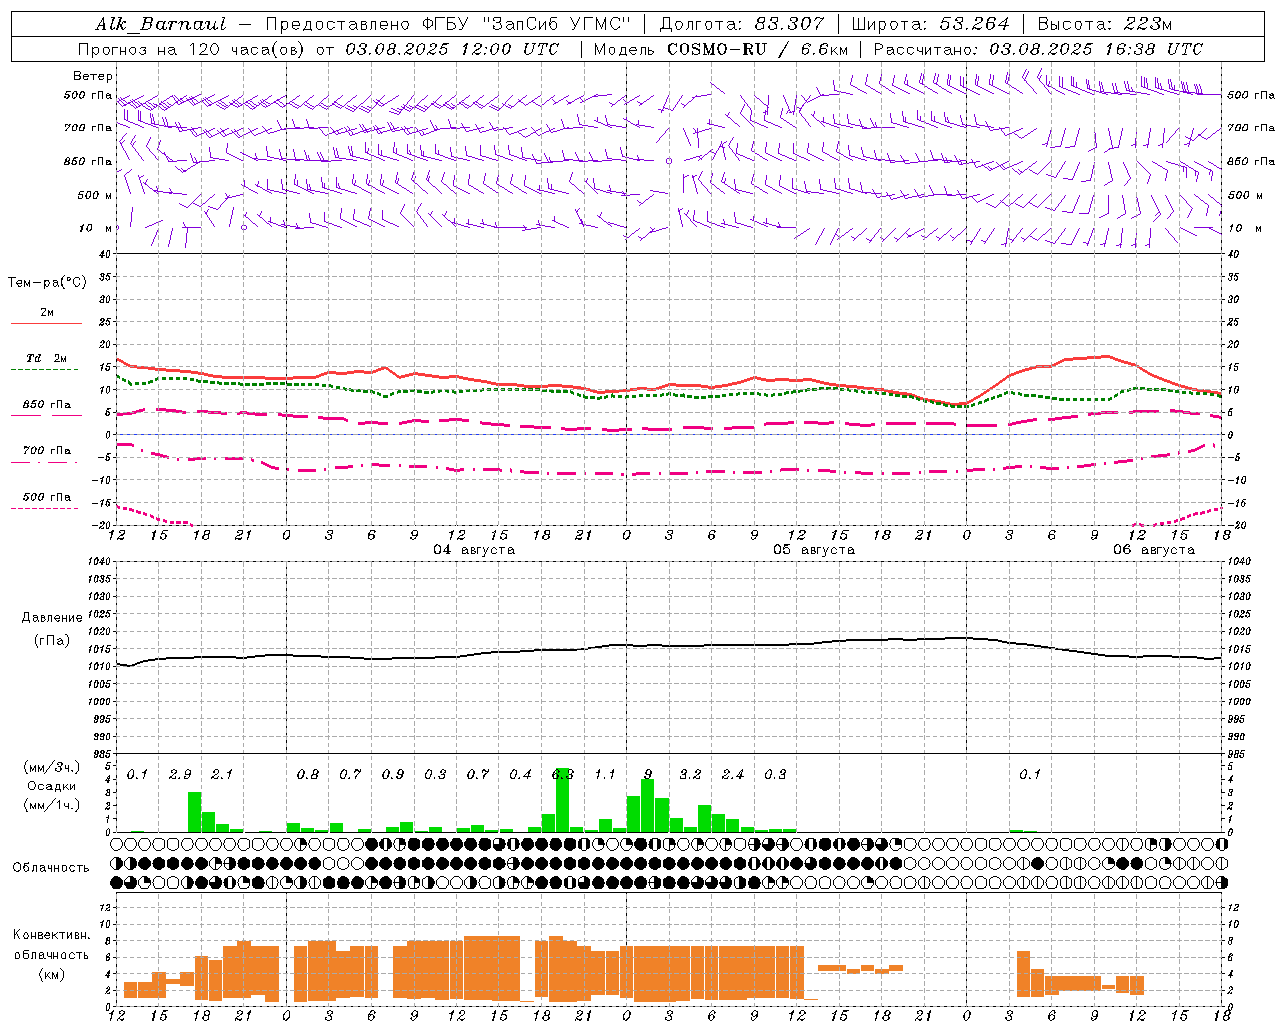The height and width of the screenshot is (1024, 1280).
Task: Click the tallest green precipitation bar
Action: click(x=562, y=800)
